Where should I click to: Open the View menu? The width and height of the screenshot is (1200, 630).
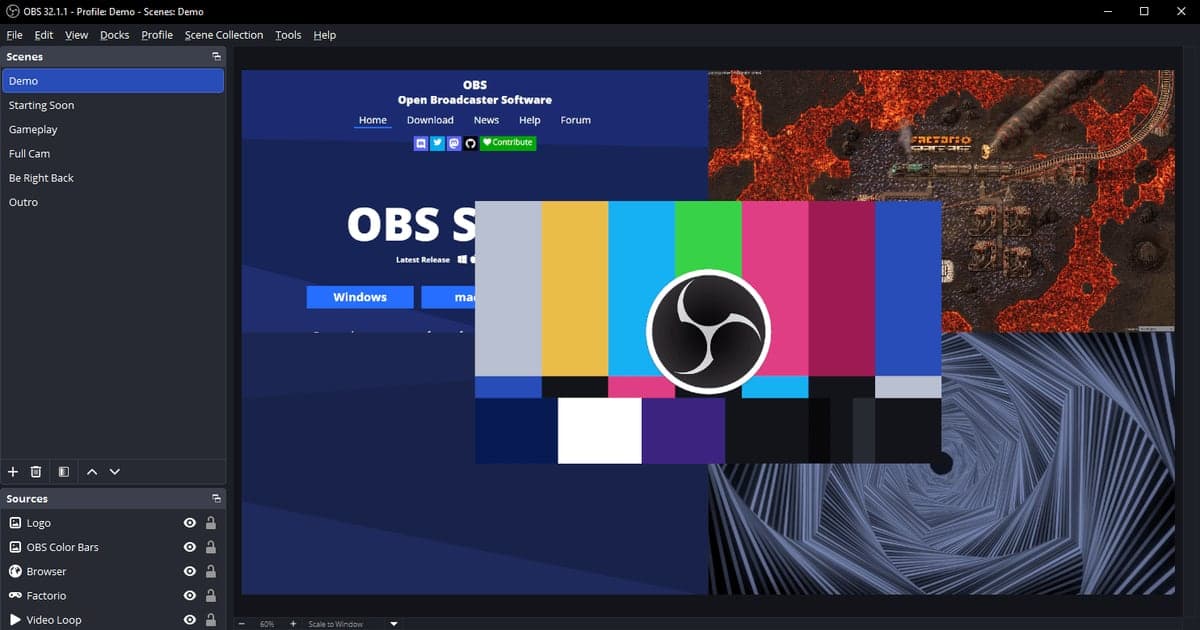tap(77, 35)
